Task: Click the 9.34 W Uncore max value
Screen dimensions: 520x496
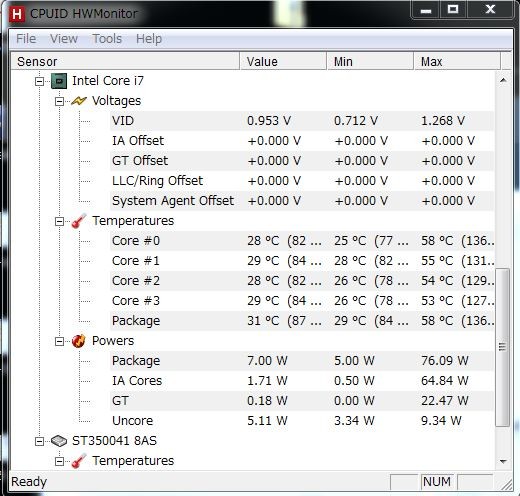Action: (441, 421)
